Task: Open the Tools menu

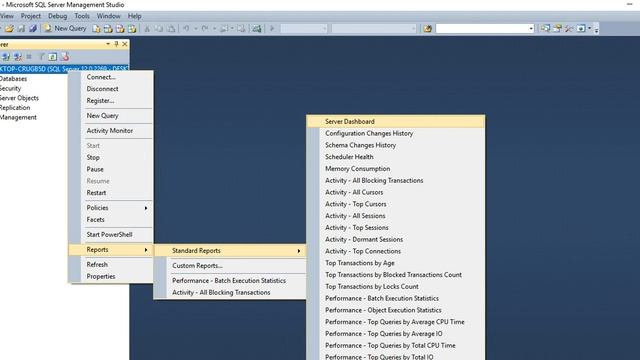Action: click(x=82, y=16)
